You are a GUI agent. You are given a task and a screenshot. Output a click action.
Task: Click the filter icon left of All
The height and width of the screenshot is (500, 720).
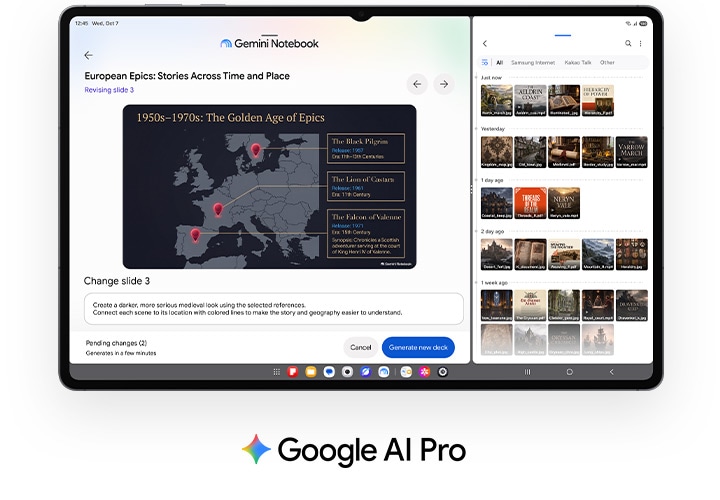(x=484, y=62)
